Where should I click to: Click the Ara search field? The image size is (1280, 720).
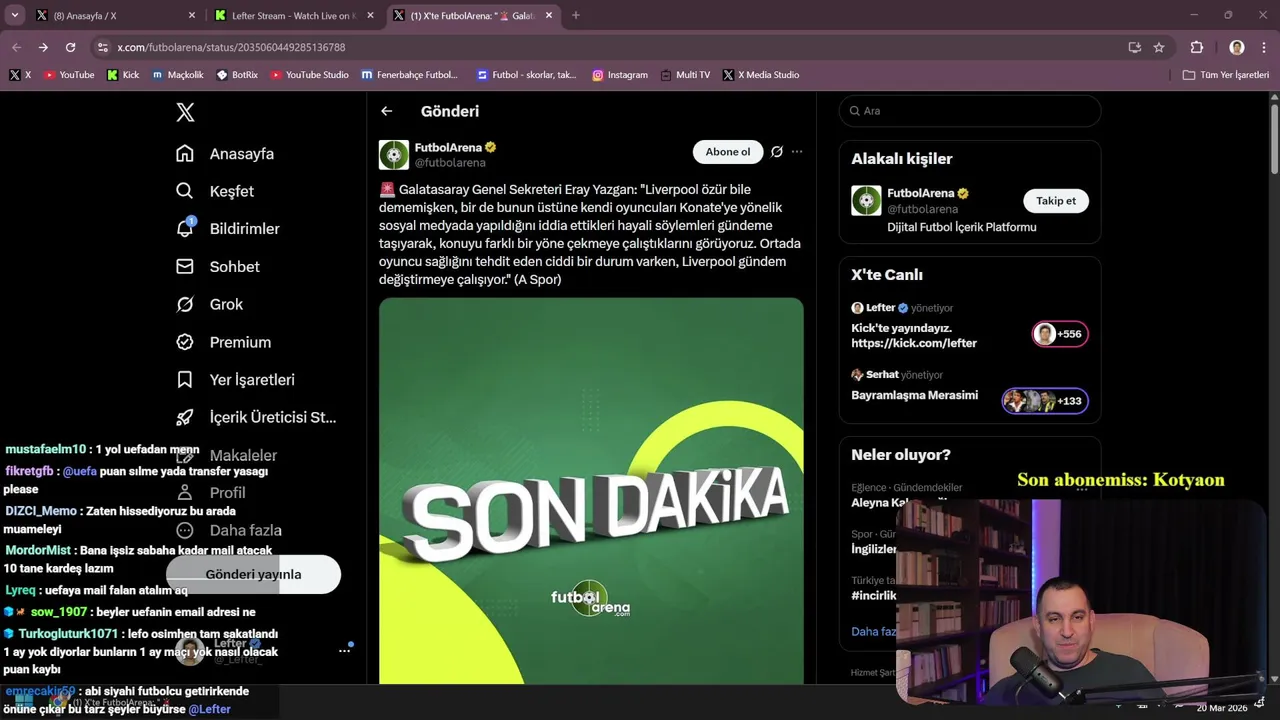[x=970, y=111]
